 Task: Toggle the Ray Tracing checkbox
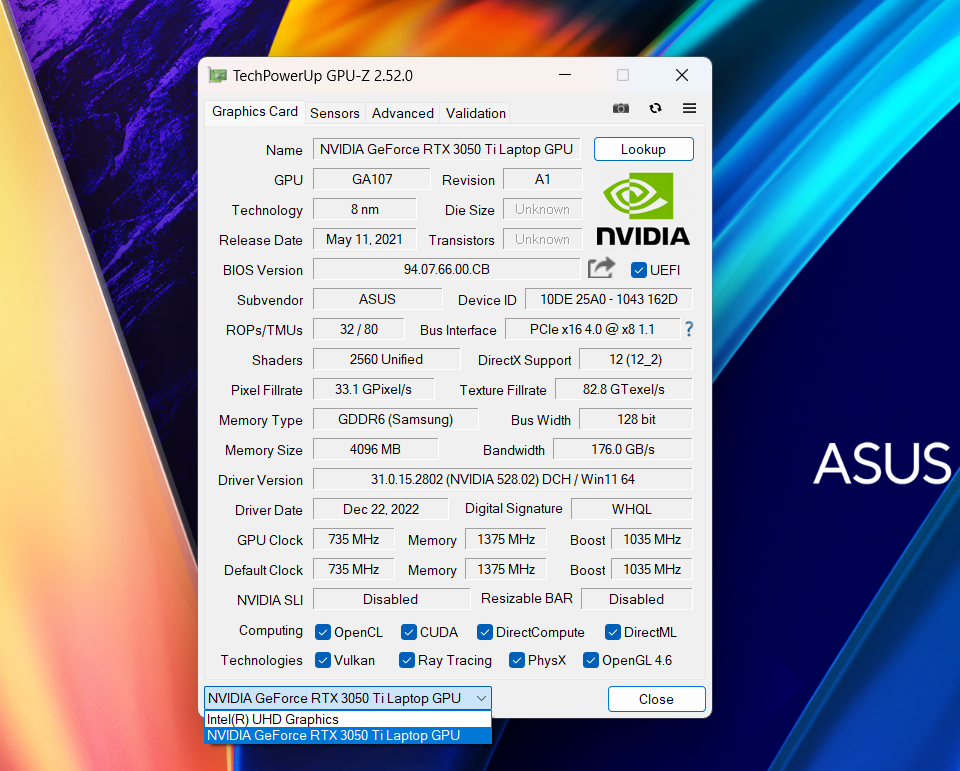click(x=407, y=660)
